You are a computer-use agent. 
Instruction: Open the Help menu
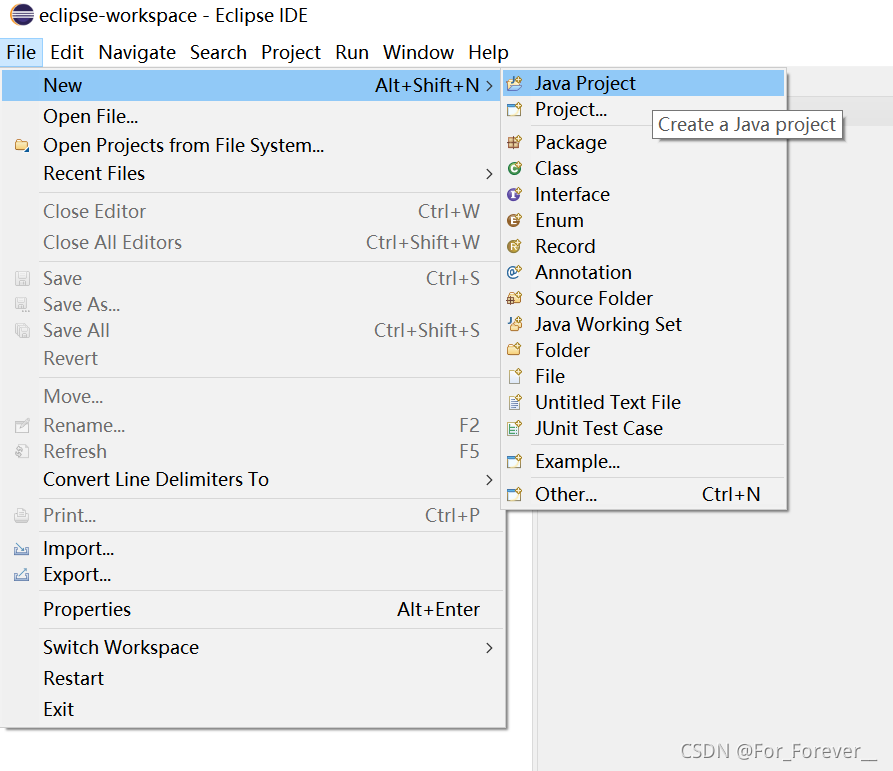coord(488,52)
